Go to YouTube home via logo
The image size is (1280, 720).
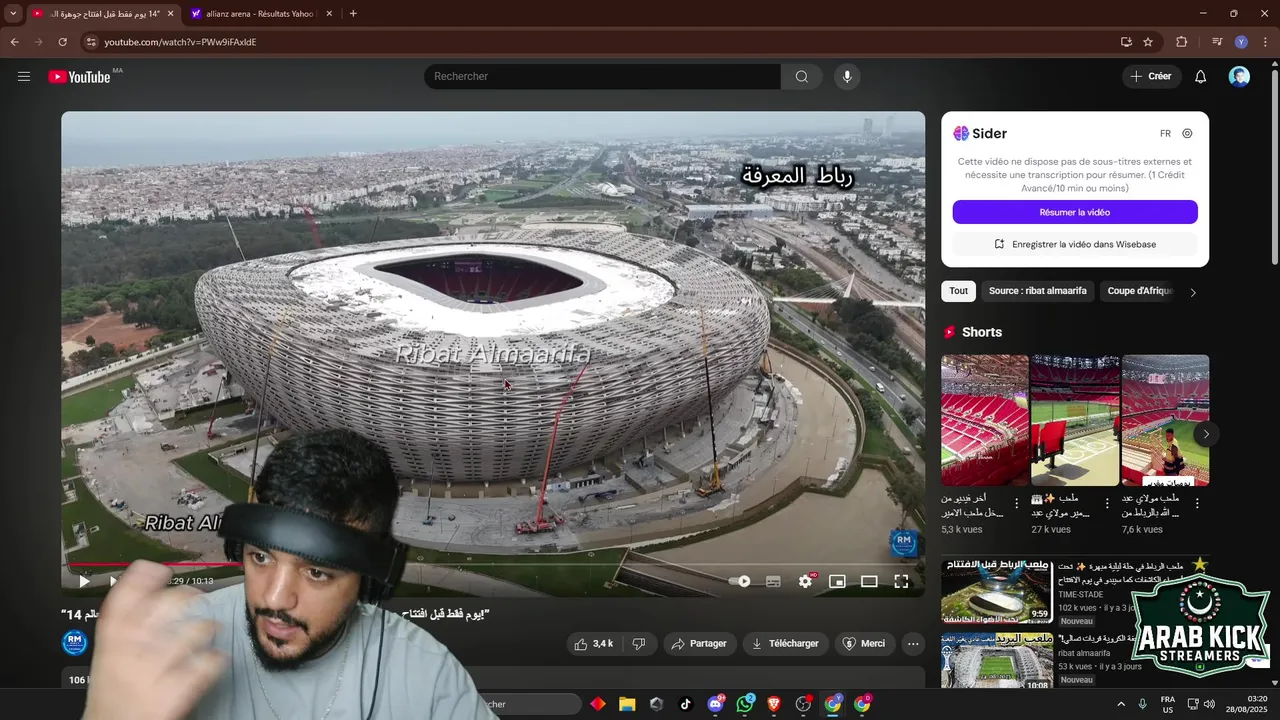click(x=79, y=77)
